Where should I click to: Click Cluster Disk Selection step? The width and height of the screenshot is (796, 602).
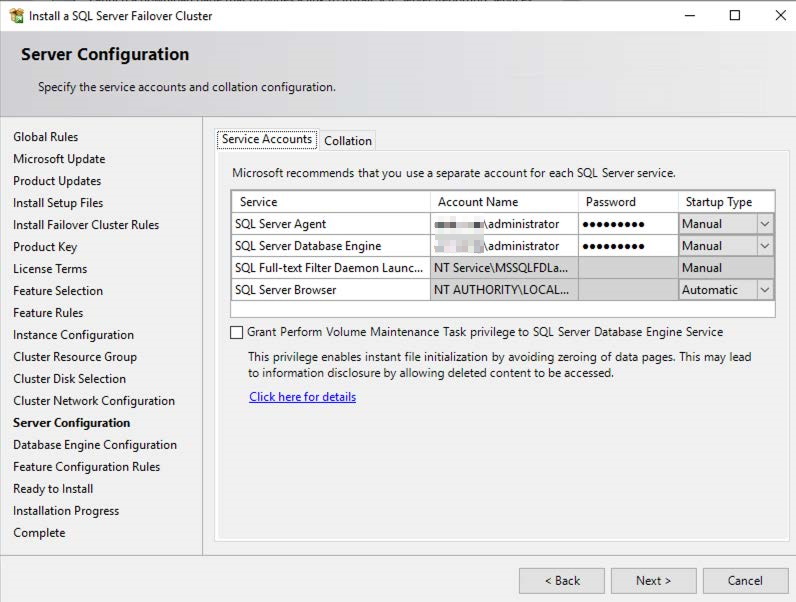70,379
